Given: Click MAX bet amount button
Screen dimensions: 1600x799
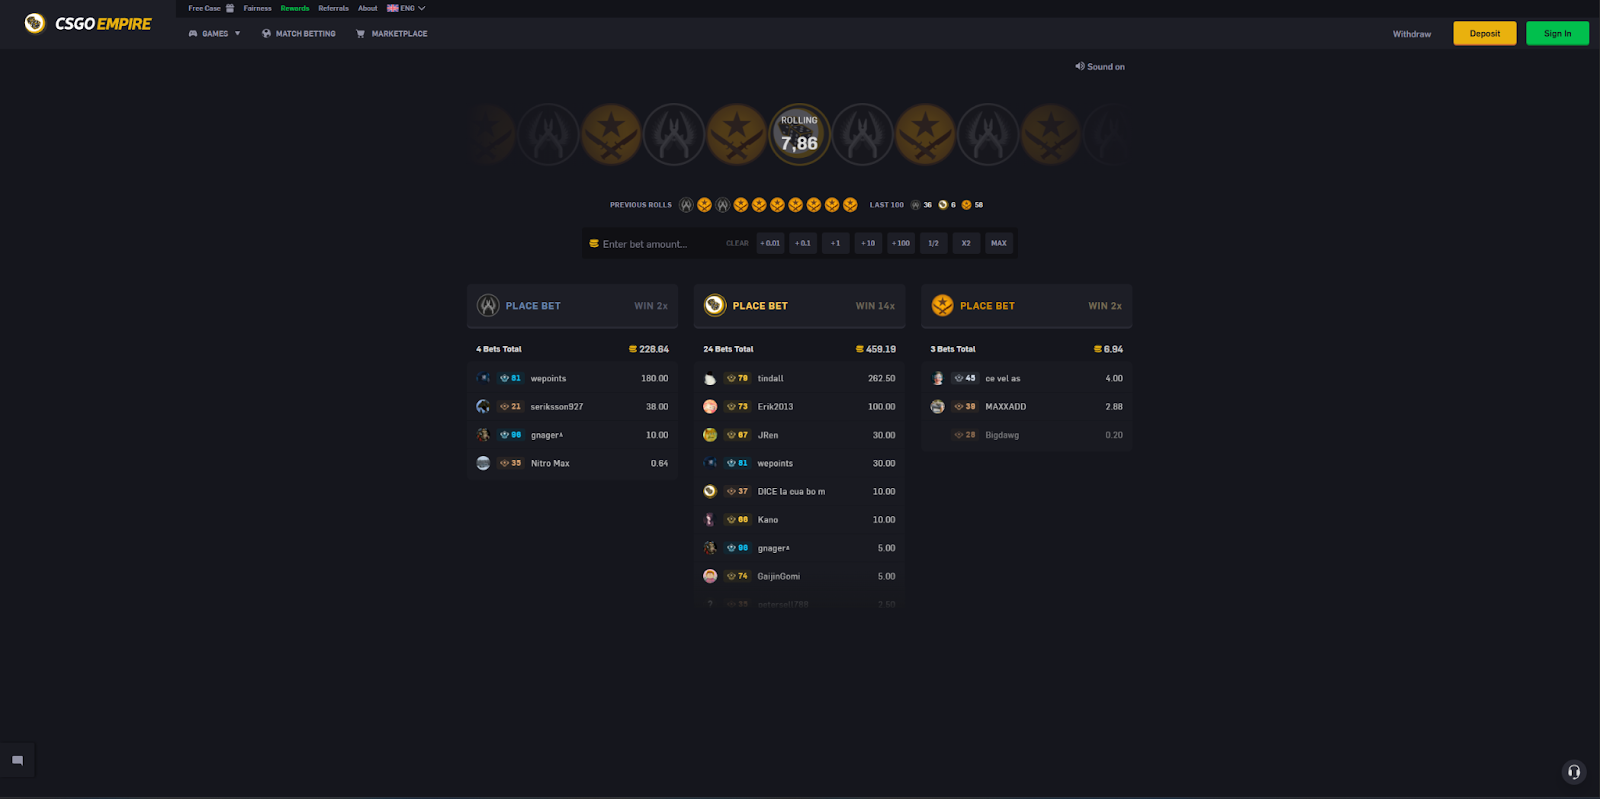Looking at the screenshot, I should point(999,243).
